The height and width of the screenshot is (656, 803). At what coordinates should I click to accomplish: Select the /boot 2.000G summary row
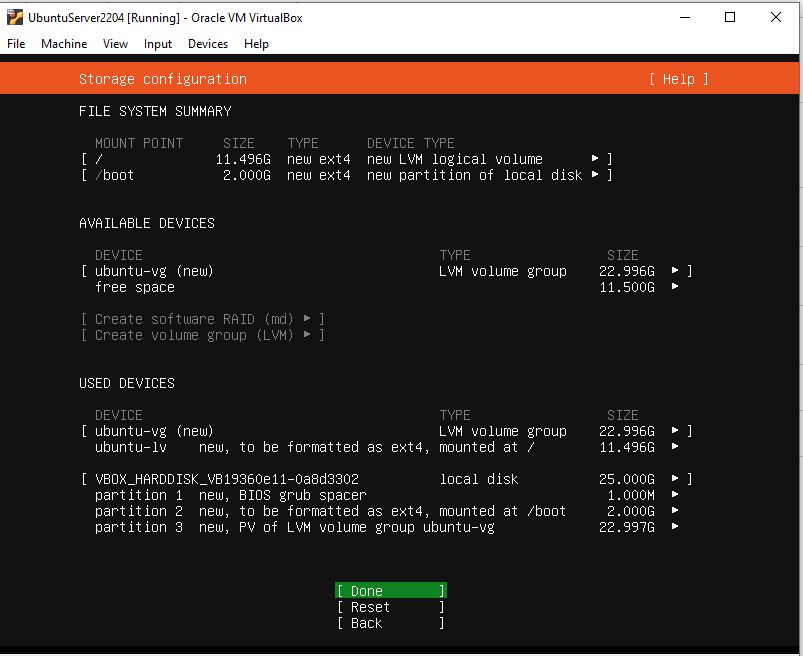[x=347, y=175]
